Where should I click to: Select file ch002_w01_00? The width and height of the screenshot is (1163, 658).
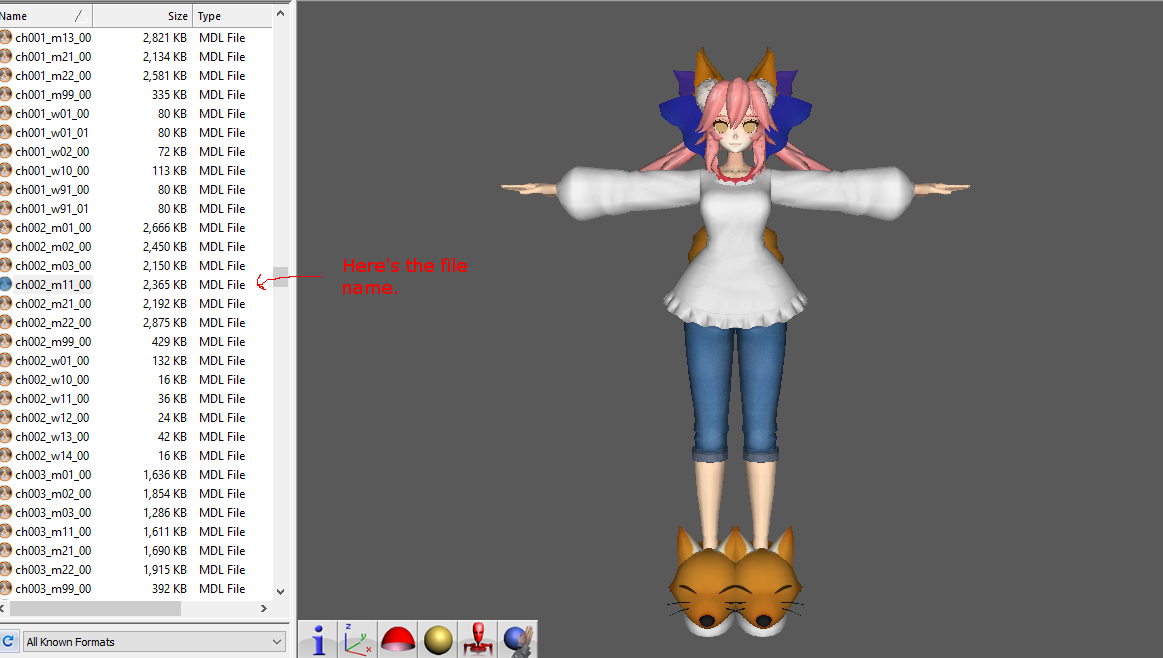coord(52,361)
